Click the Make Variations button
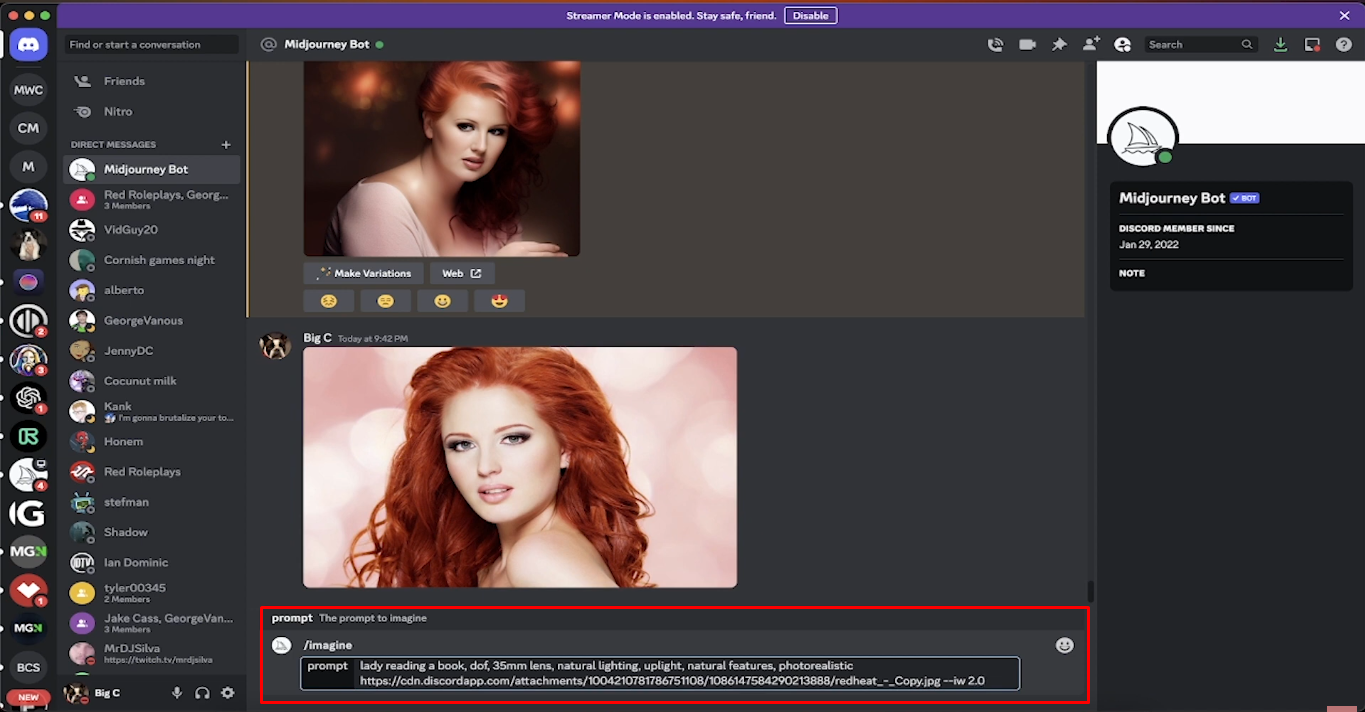The width and height of the screenshot is (1365, 712). click(x=362, y=272)
